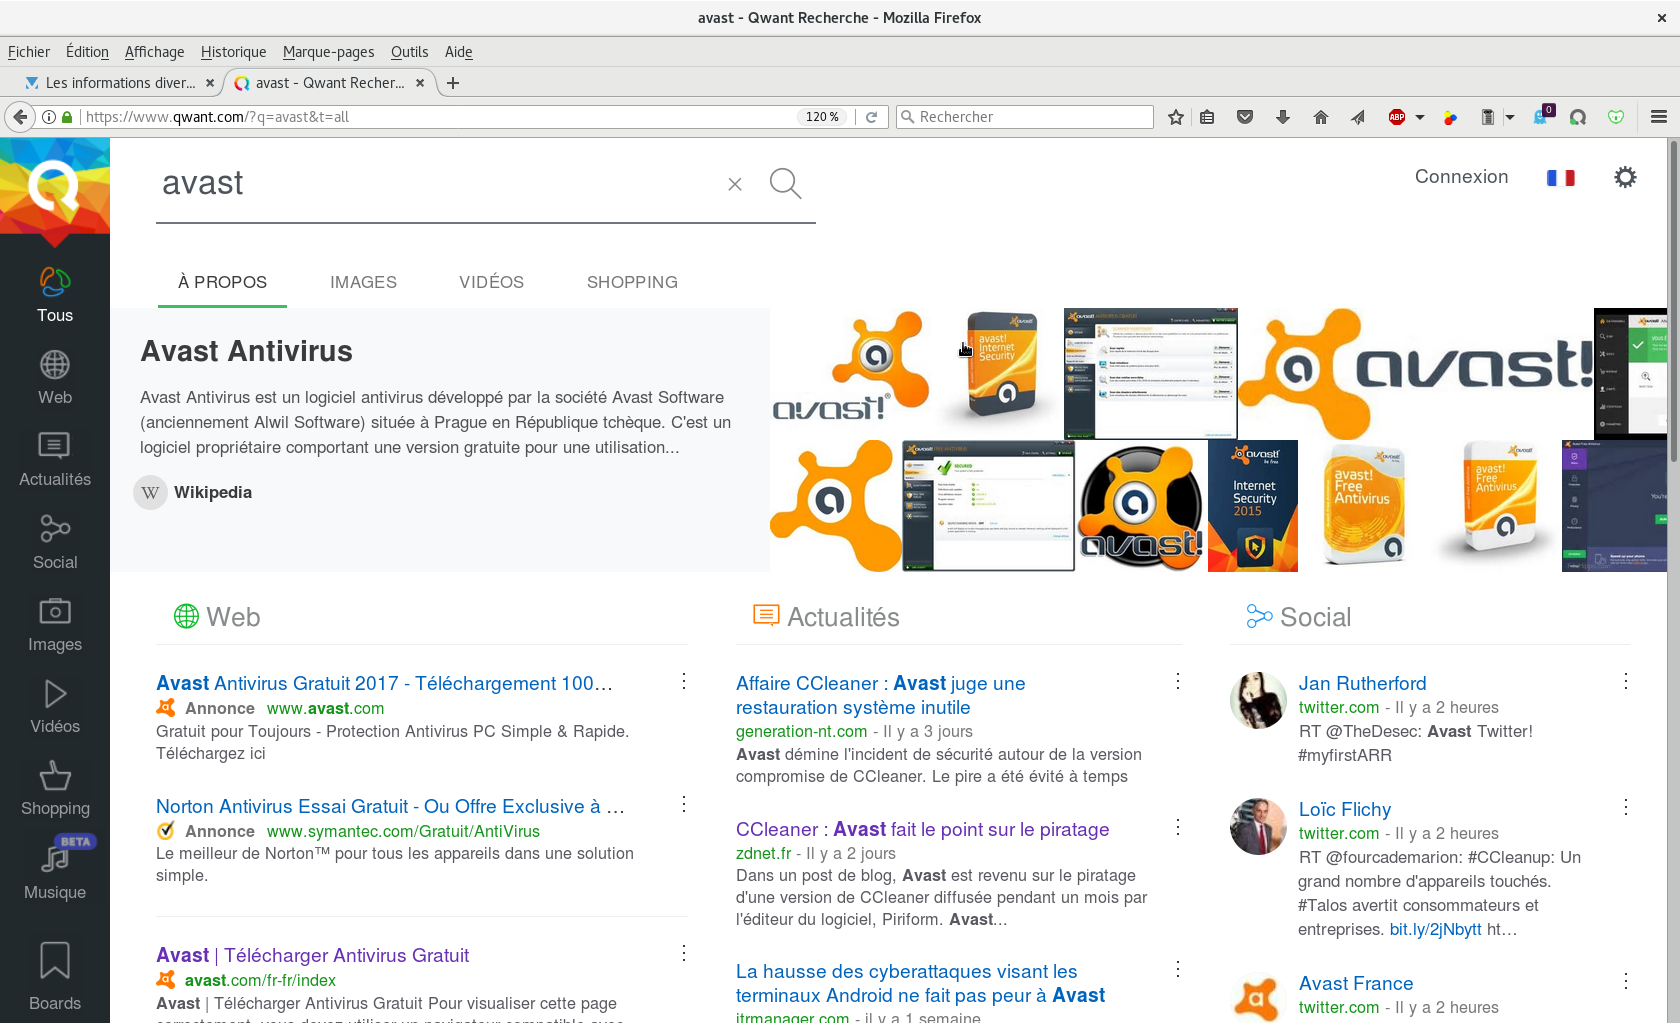This screenshot has width=1680, height=1023.
Task: Open the Musique beta category
Action: coord(55,870)
